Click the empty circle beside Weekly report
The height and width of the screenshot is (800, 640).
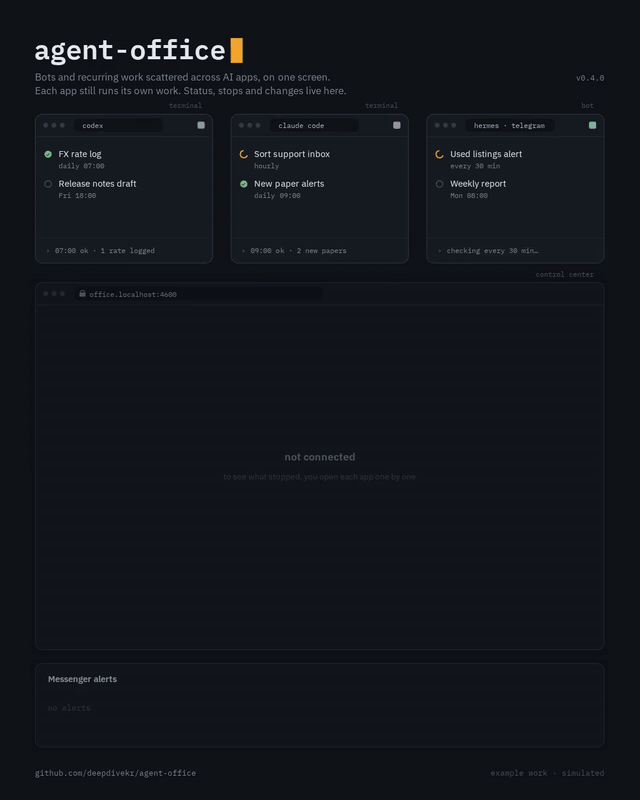(x=439, y=184)
